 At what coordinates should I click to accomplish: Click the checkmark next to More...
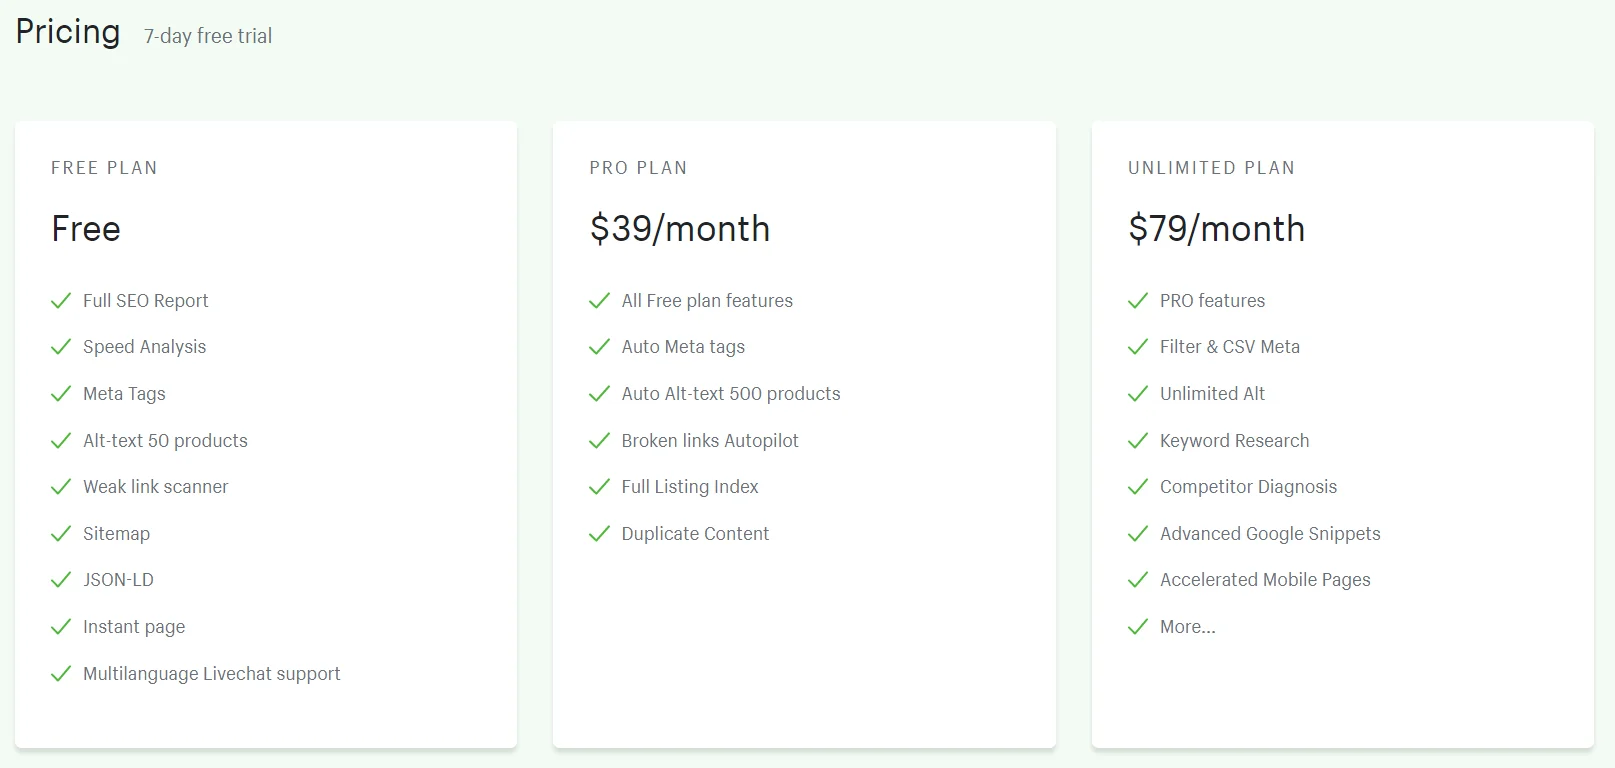coord(1138,627)
